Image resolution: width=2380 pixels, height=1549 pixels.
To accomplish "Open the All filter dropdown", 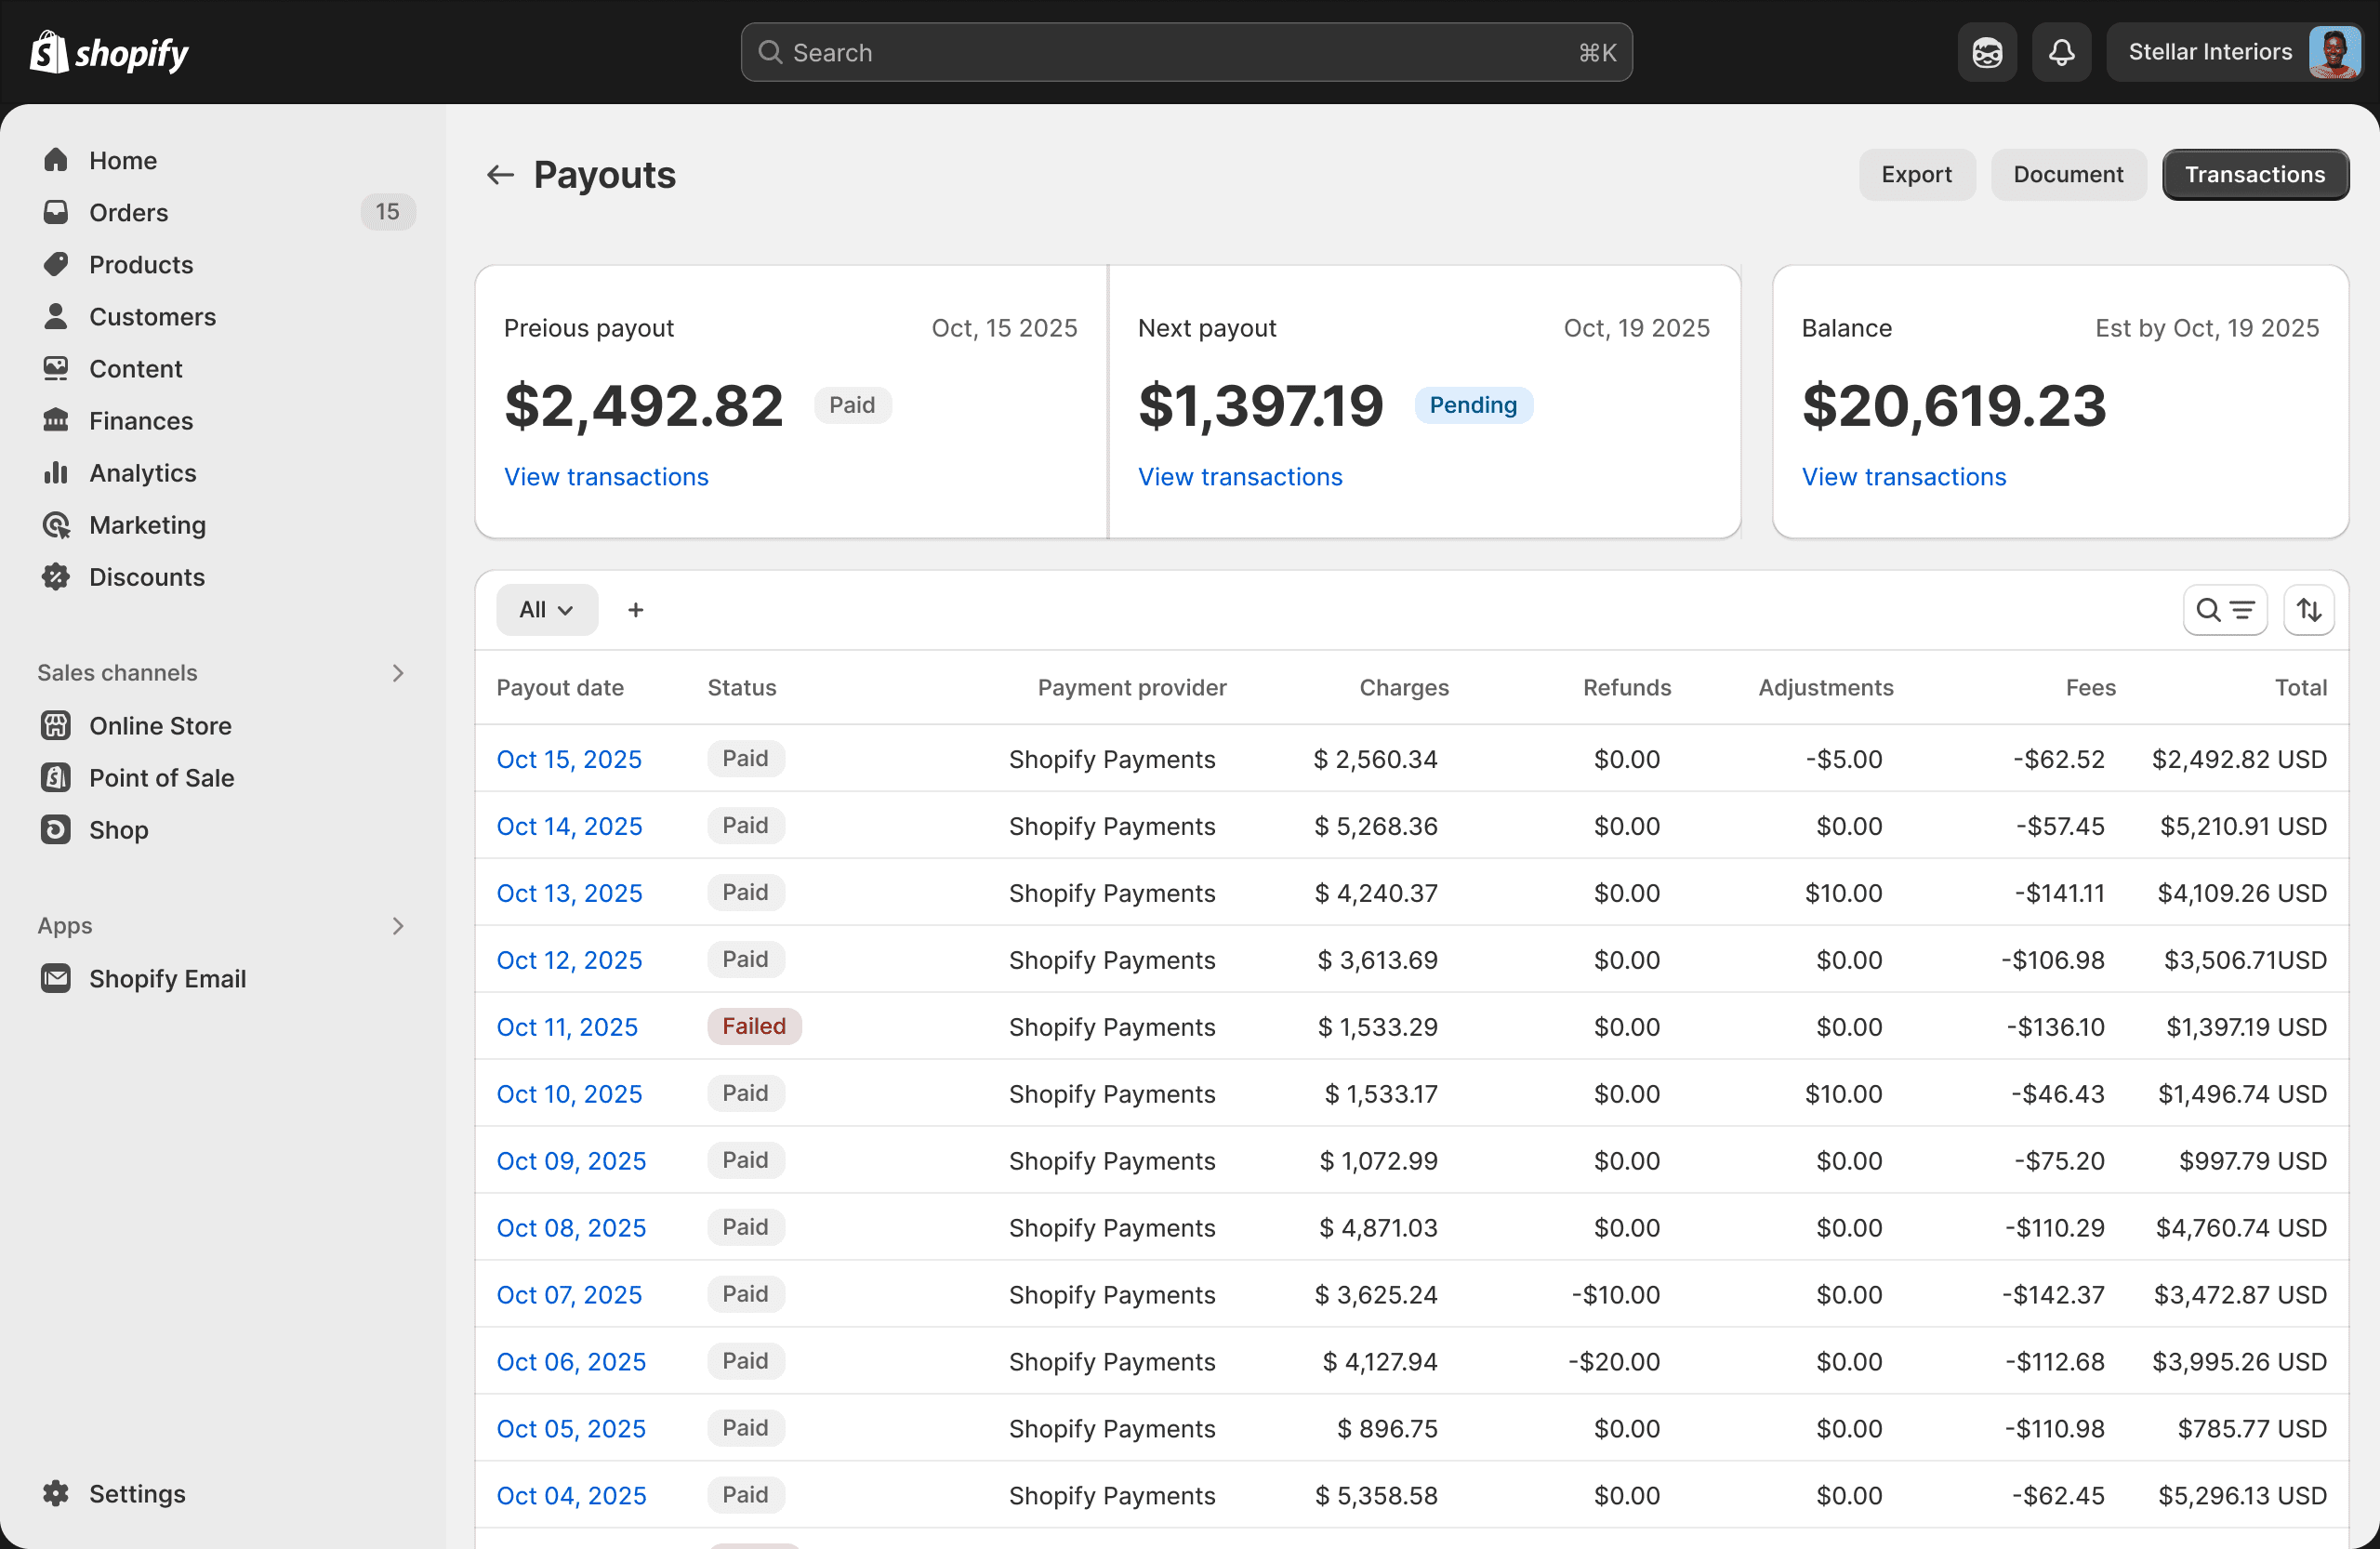I will point(546,609).
